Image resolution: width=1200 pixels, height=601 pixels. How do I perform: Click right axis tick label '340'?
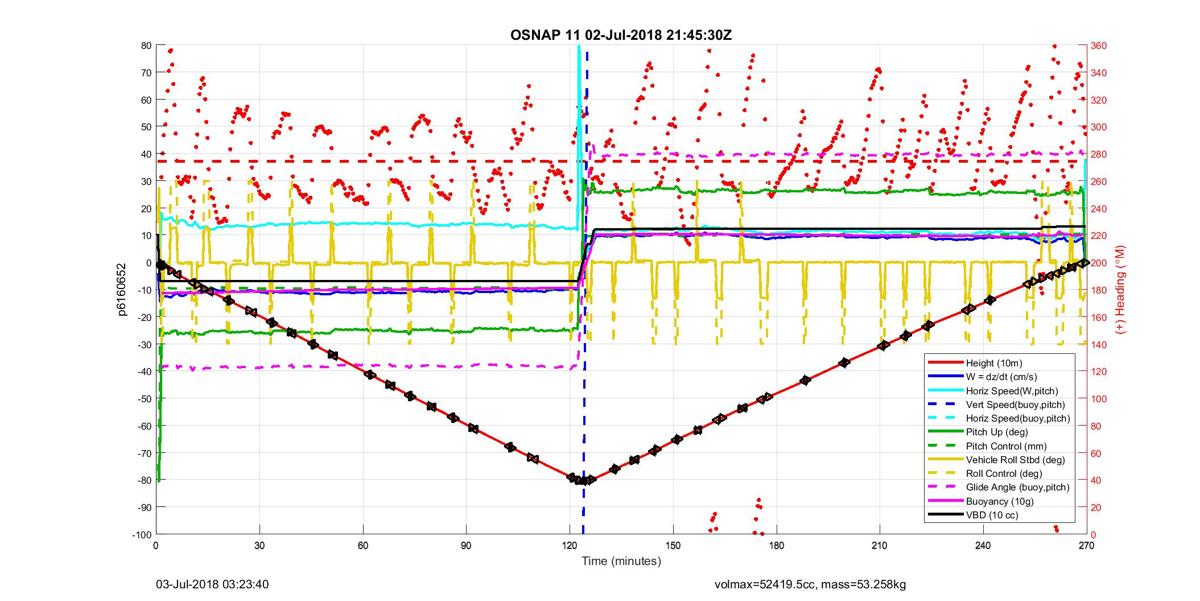coord(1099,72)
